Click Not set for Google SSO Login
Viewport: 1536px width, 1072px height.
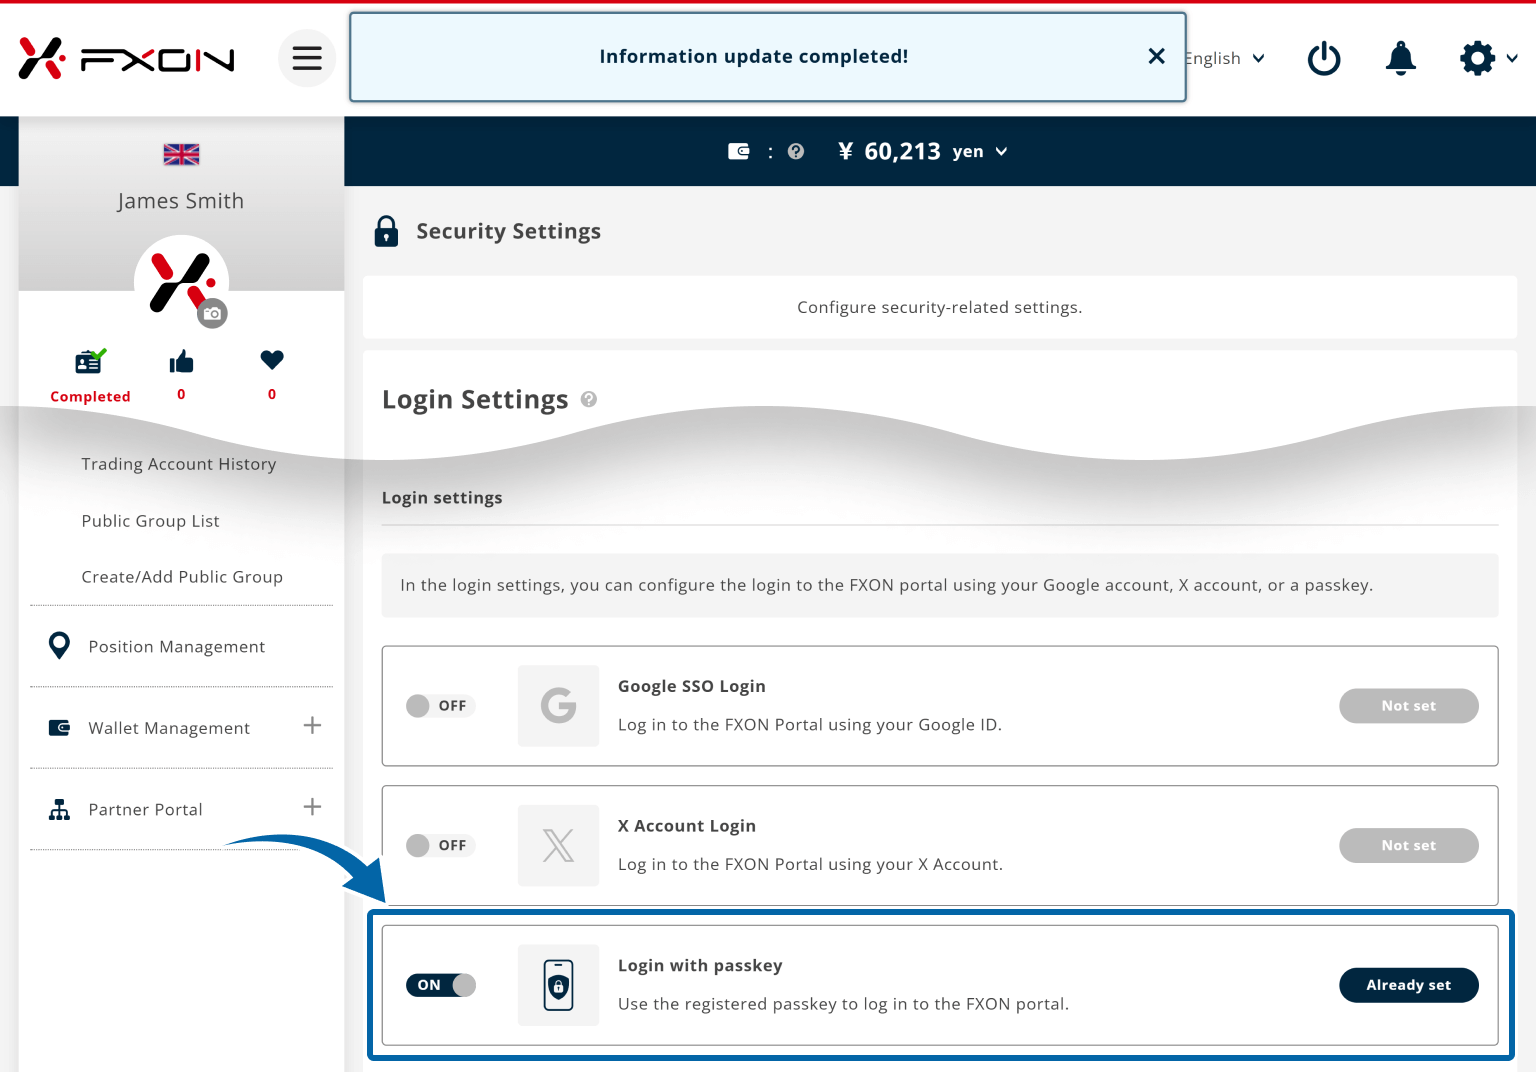[x=1409, y=706]
